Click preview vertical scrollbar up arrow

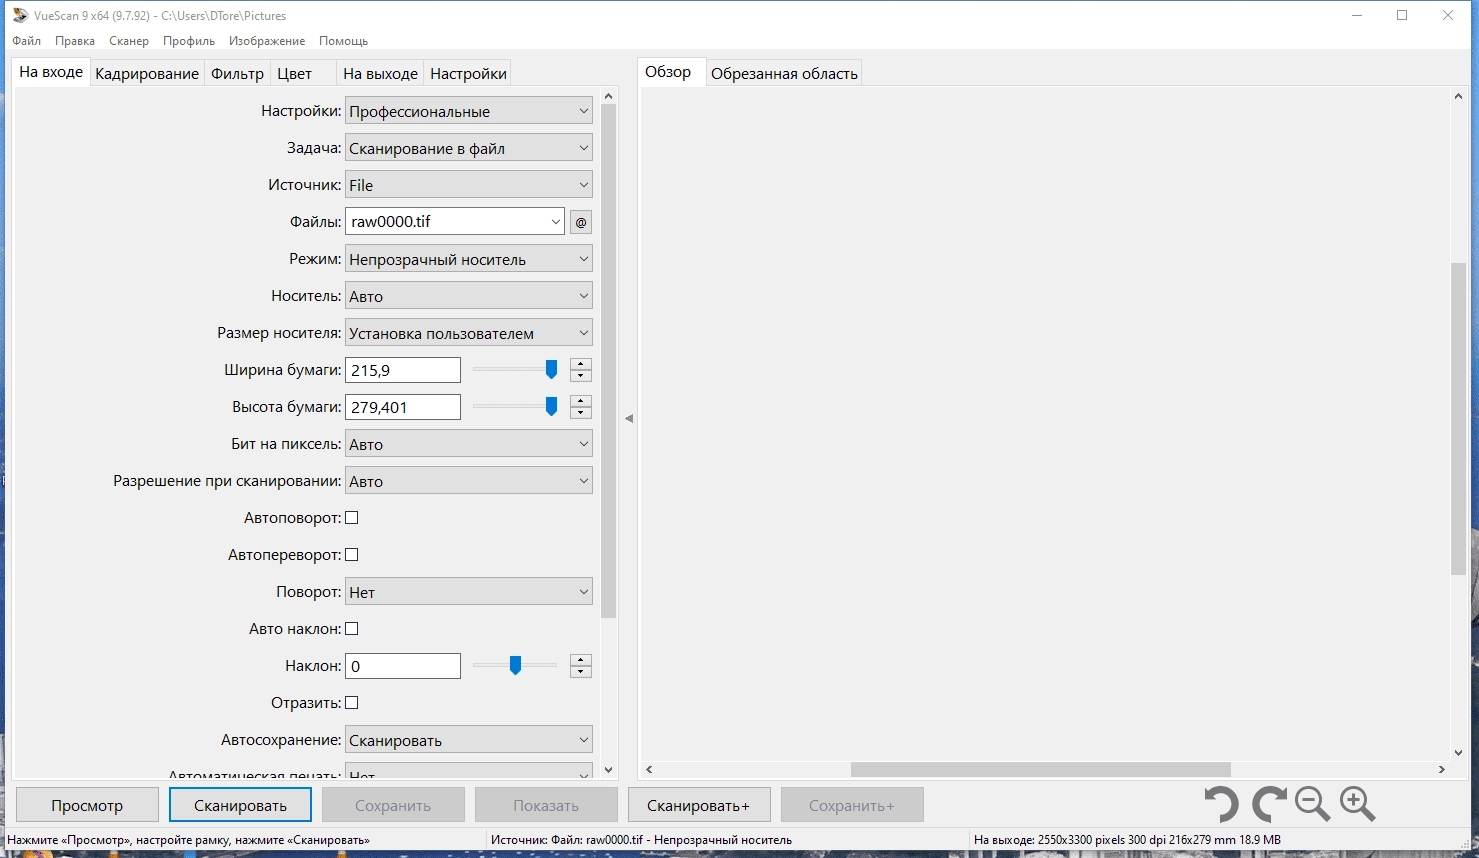pos(1458,96)
